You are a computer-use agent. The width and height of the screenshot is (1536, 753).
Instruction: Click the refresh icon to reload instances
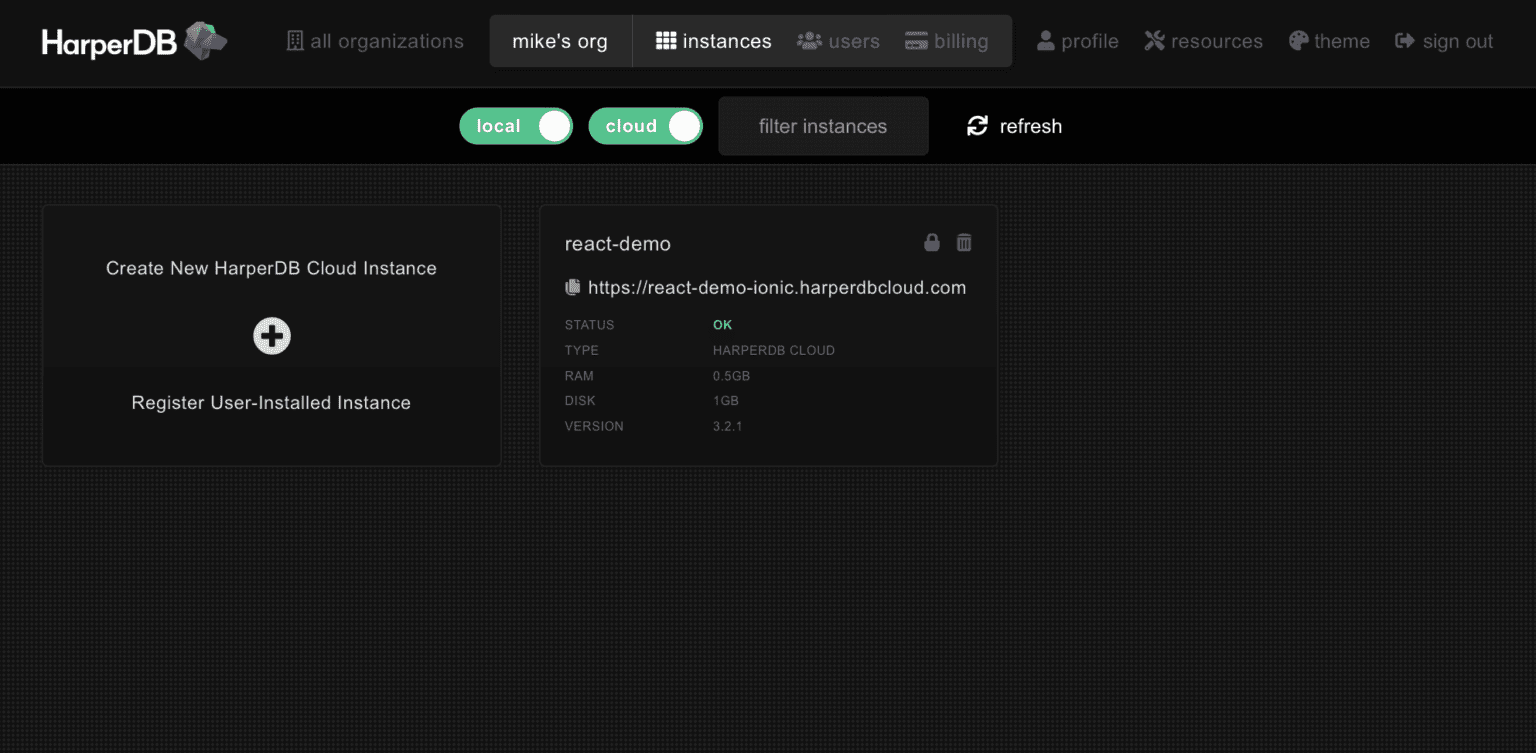click(x=977, y=125)
